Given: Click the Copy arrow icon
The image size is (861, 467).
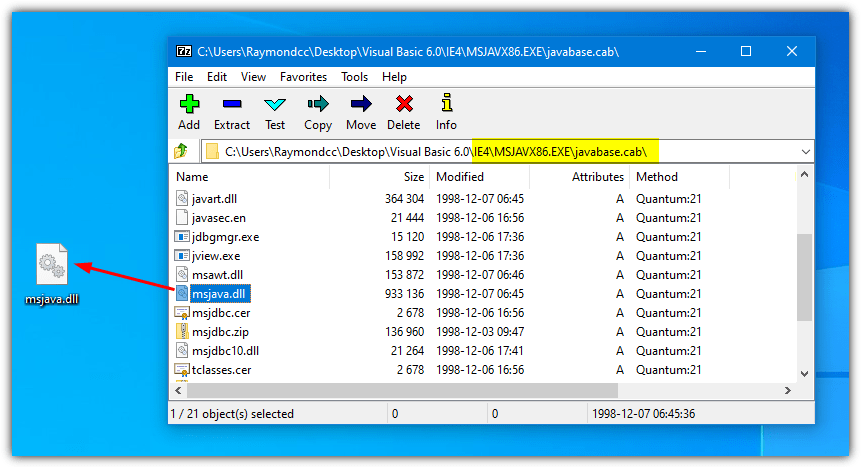Looking at the screenshot, I should (318, 104).
